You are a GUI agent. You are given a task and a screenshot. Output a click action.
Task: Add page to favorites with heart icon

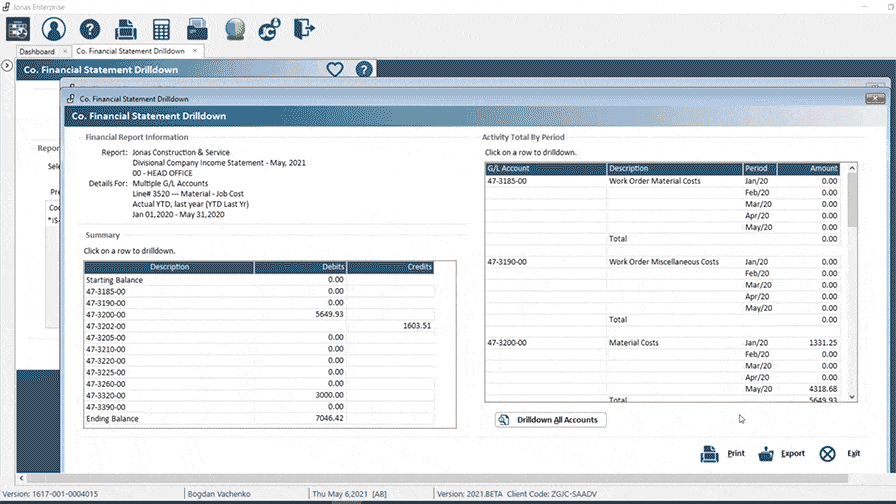pyautogui.click(x=335, y=70)
